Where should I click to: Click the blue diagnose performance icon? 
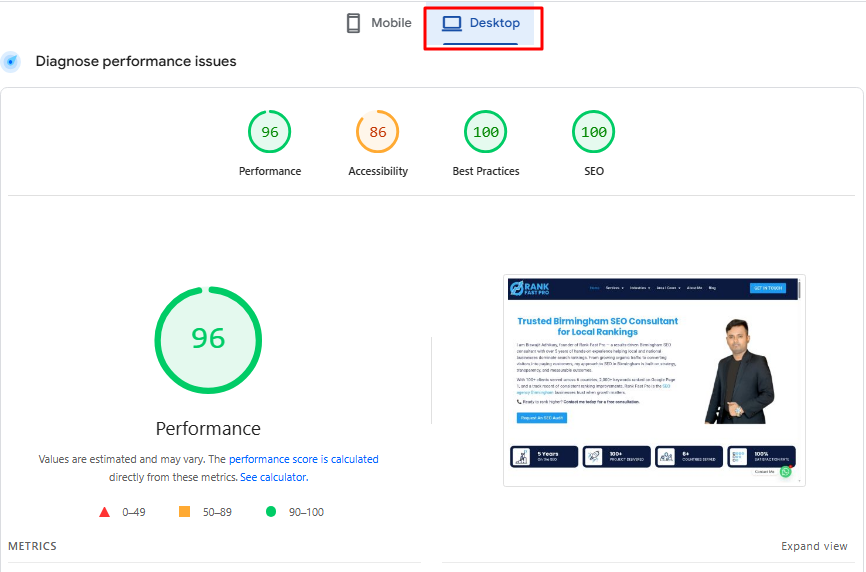pyautogui.click(x=11, y=62)
